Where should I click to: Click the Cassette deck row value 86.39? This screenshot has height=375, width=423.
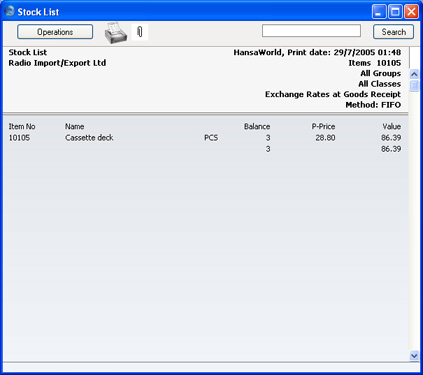point(391,138)
